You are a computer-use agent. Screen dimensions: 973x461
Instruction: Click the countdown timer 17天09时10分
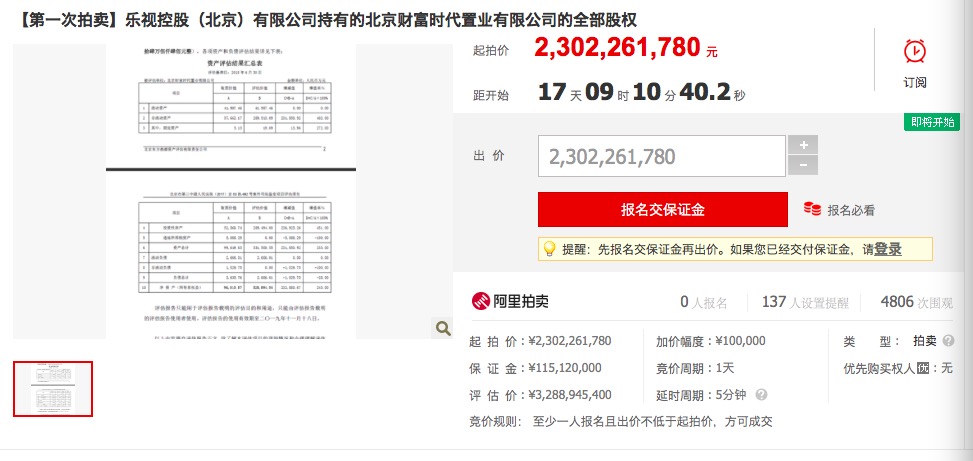coord(642,93)
